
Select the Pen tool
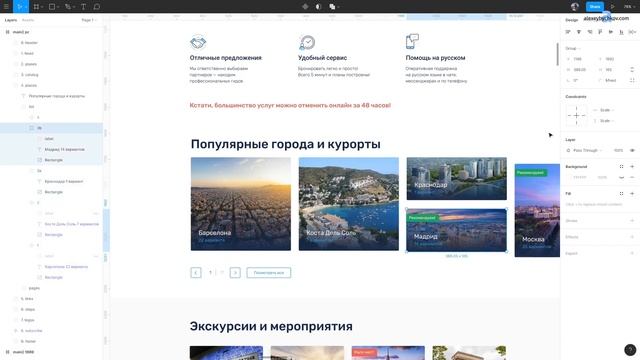[x=68, y=7]
